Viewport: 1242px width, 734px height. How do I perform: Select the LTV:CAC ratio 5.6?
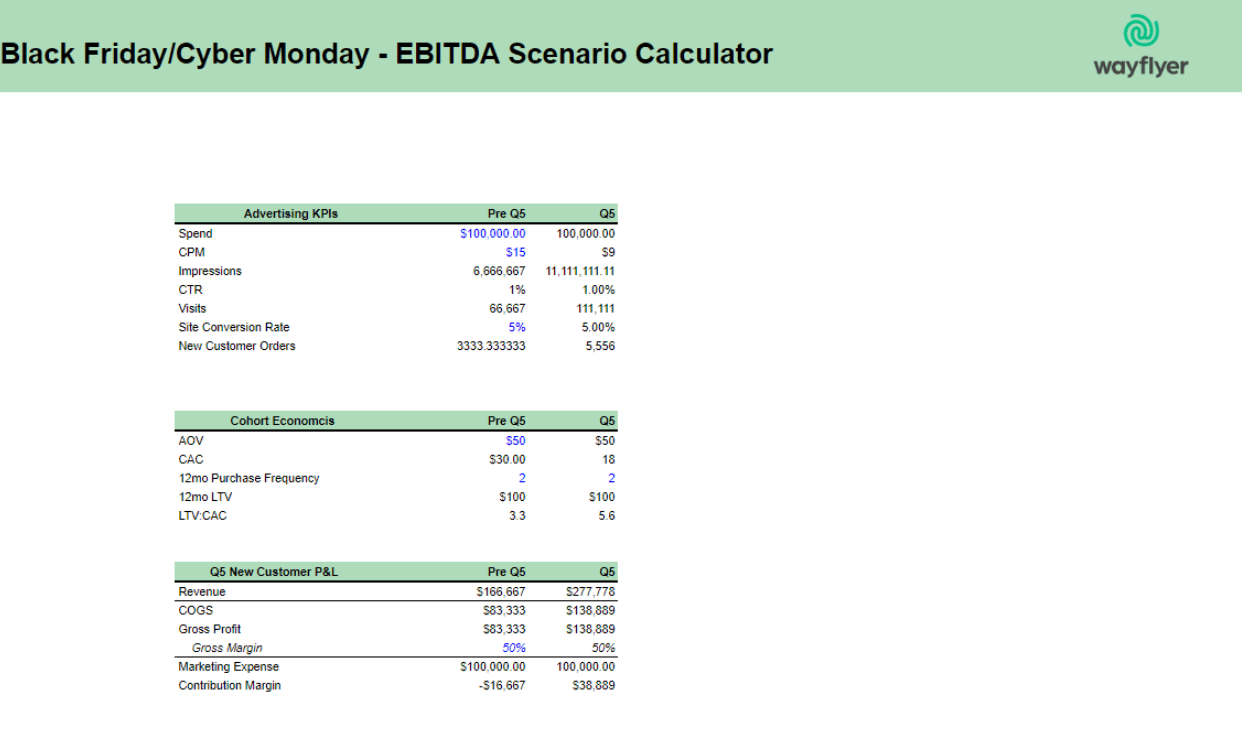[607, 515]
